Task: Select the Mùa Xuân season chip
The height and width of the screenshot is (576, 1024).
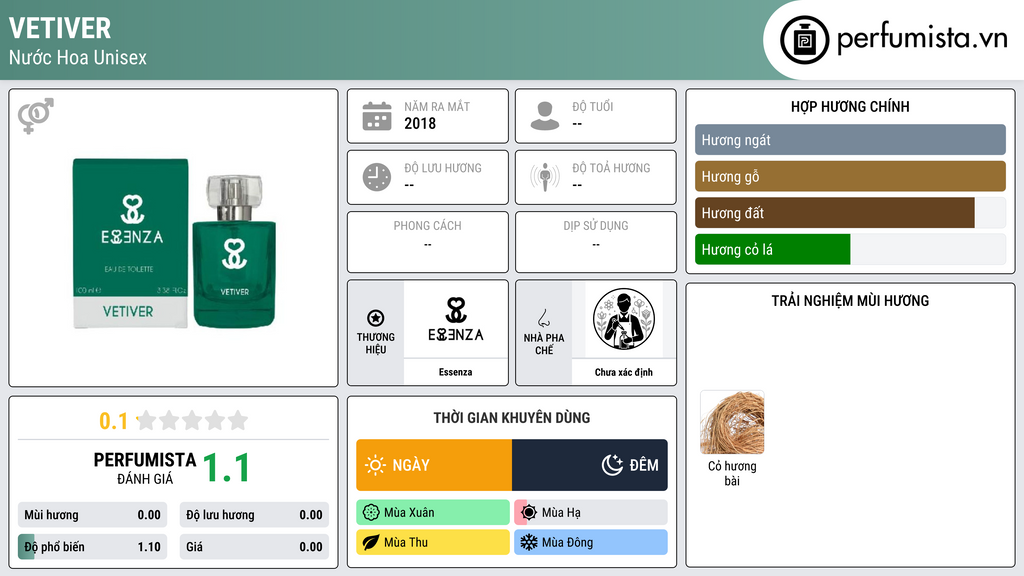Action: (433, 512)
